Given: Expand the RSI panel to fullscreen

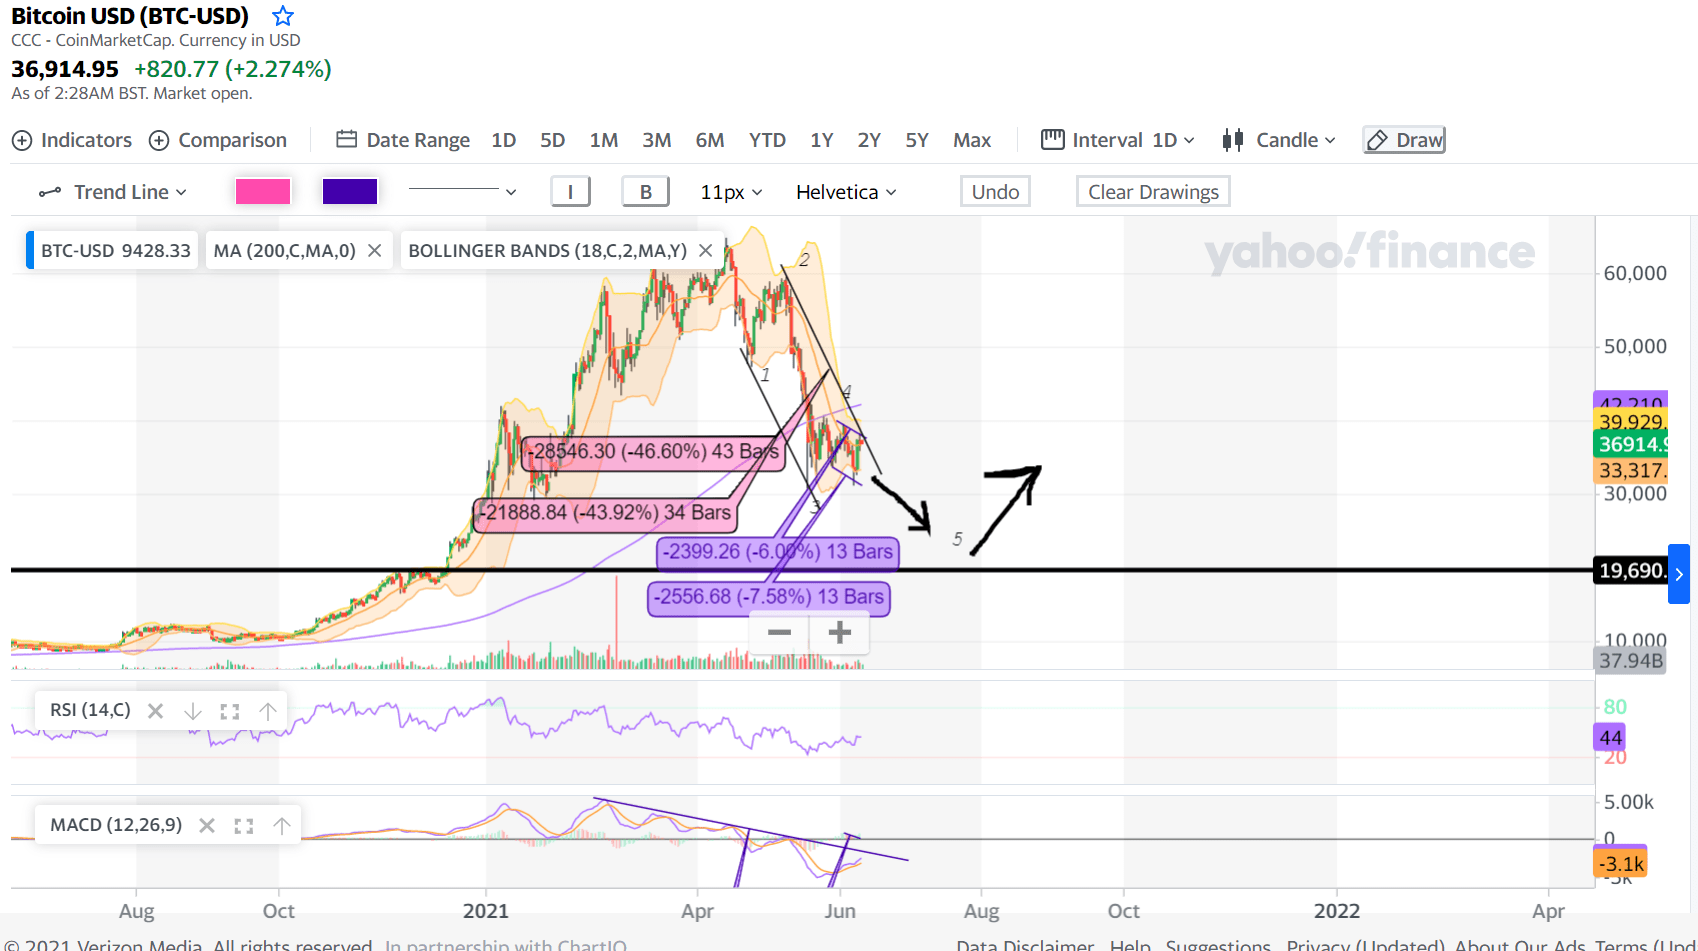Looking at the screenshot, I should (x=229, y=710).
